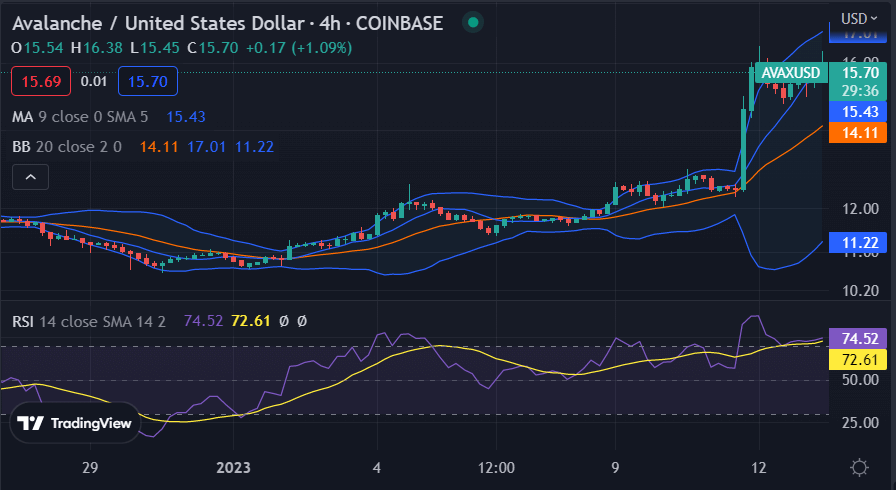Image resolution: width=896 pixels, height=490 pixels.
Task: Click the spread value 0.01
Action: click(94, 81)
